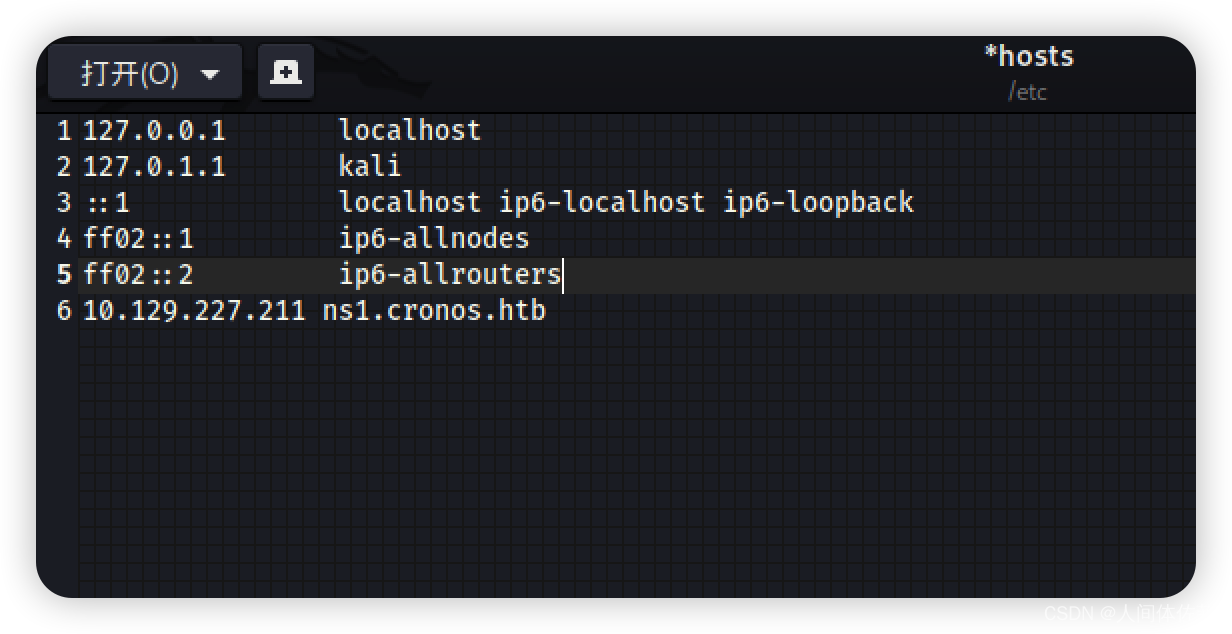Viewport: 1232px width, 634px height.
Task: Select line number 6 in the gutter
Action: coord(63,311)
